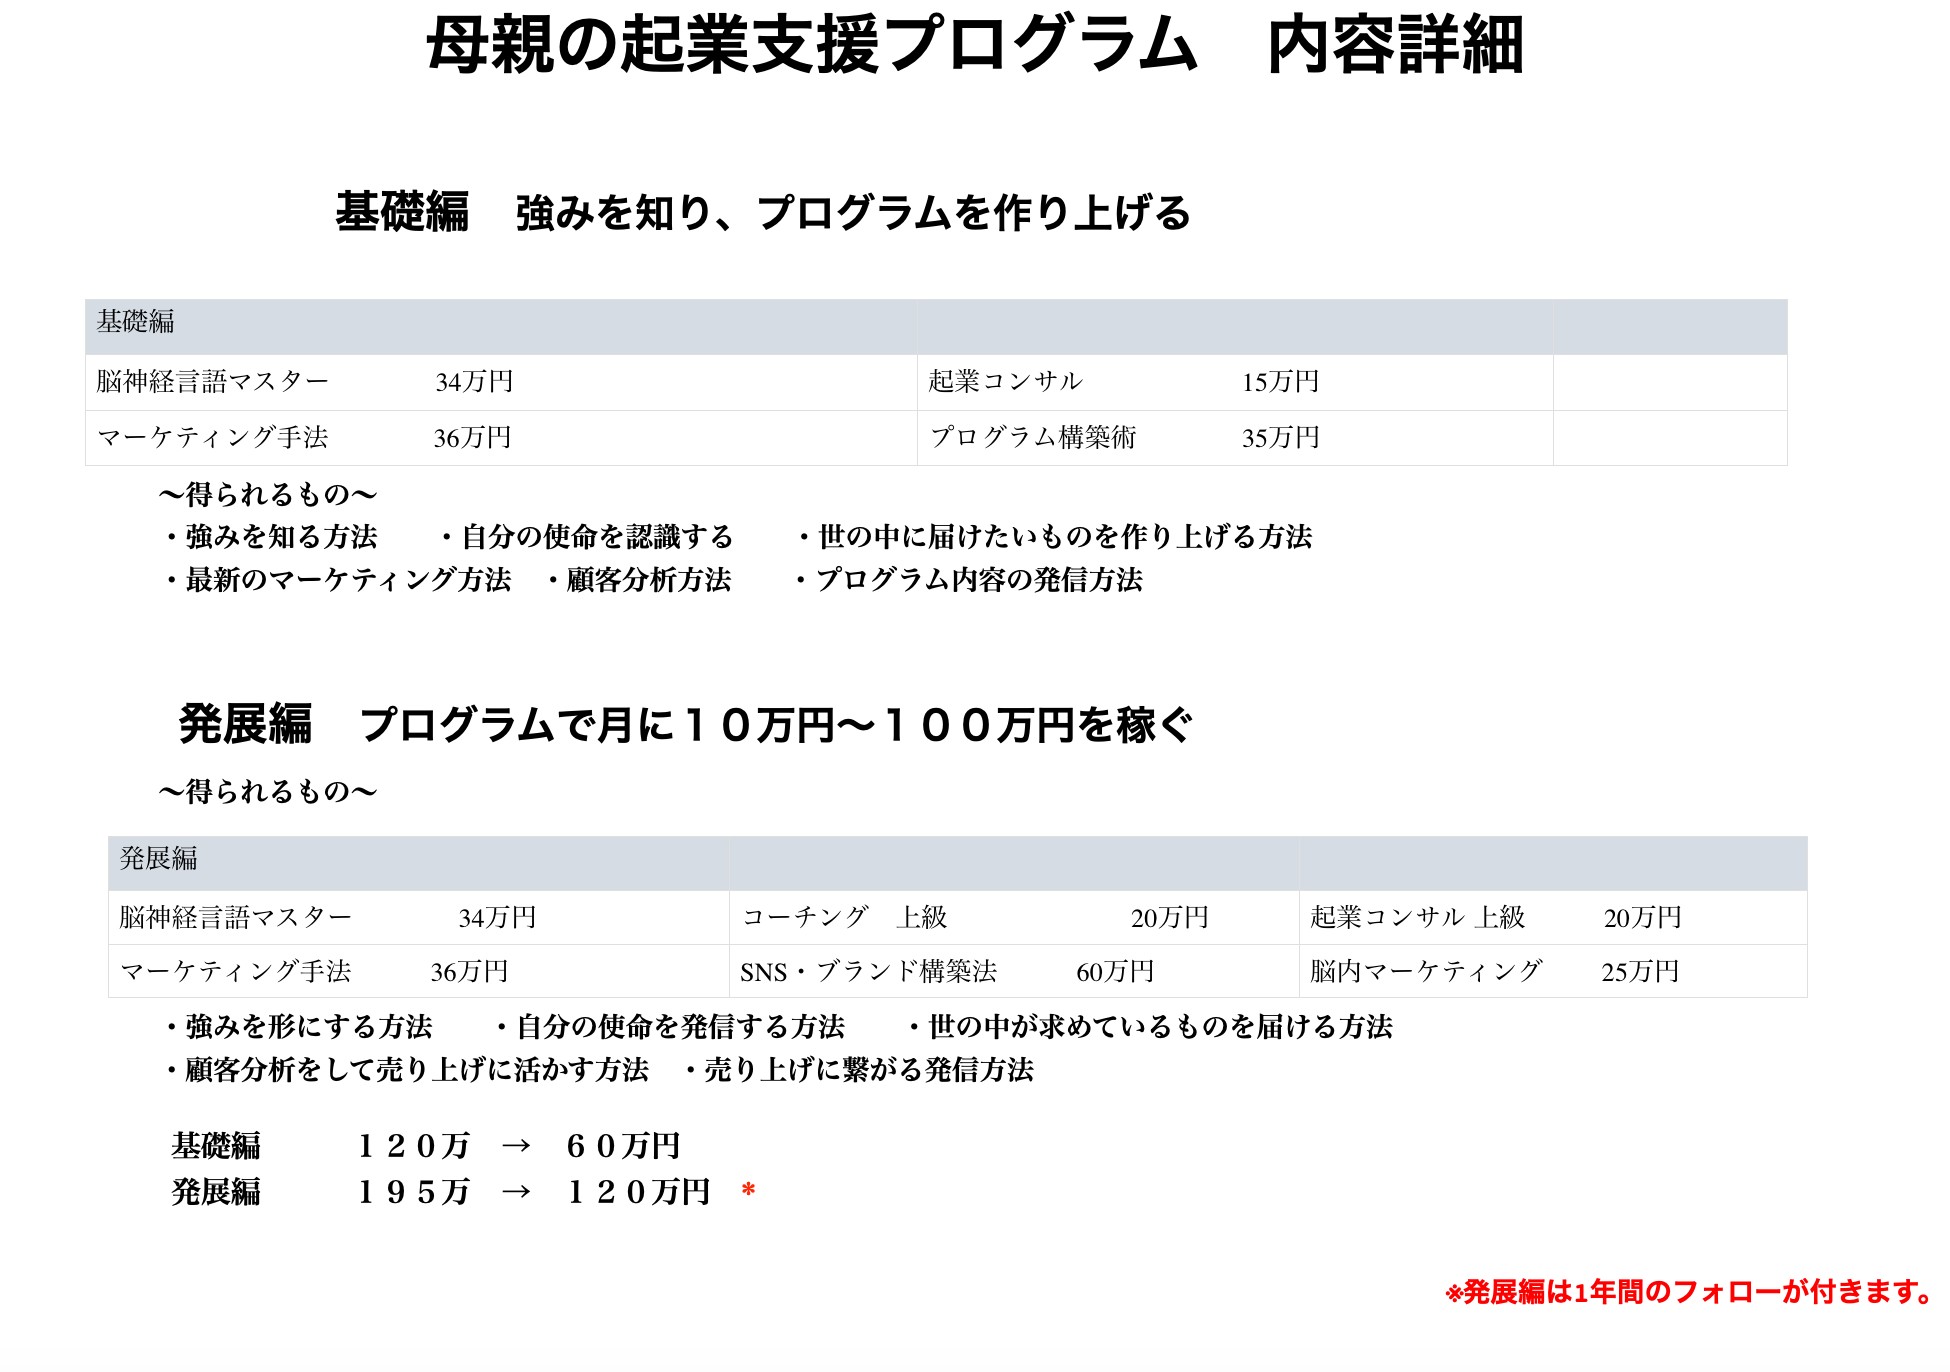Click the 基礎編 table header cell
Viewport: 1950px width, 1372px height.
coord(500,327)
